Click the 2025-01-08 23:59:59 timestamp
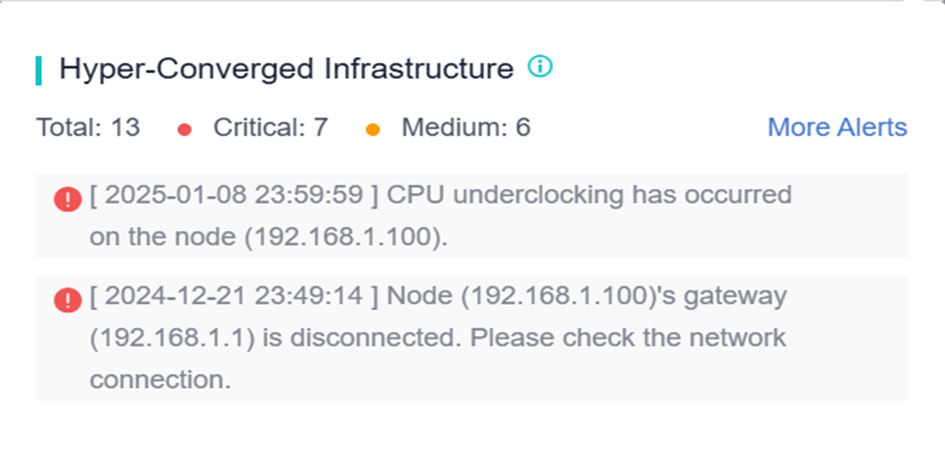 click(x=234, y=195)
